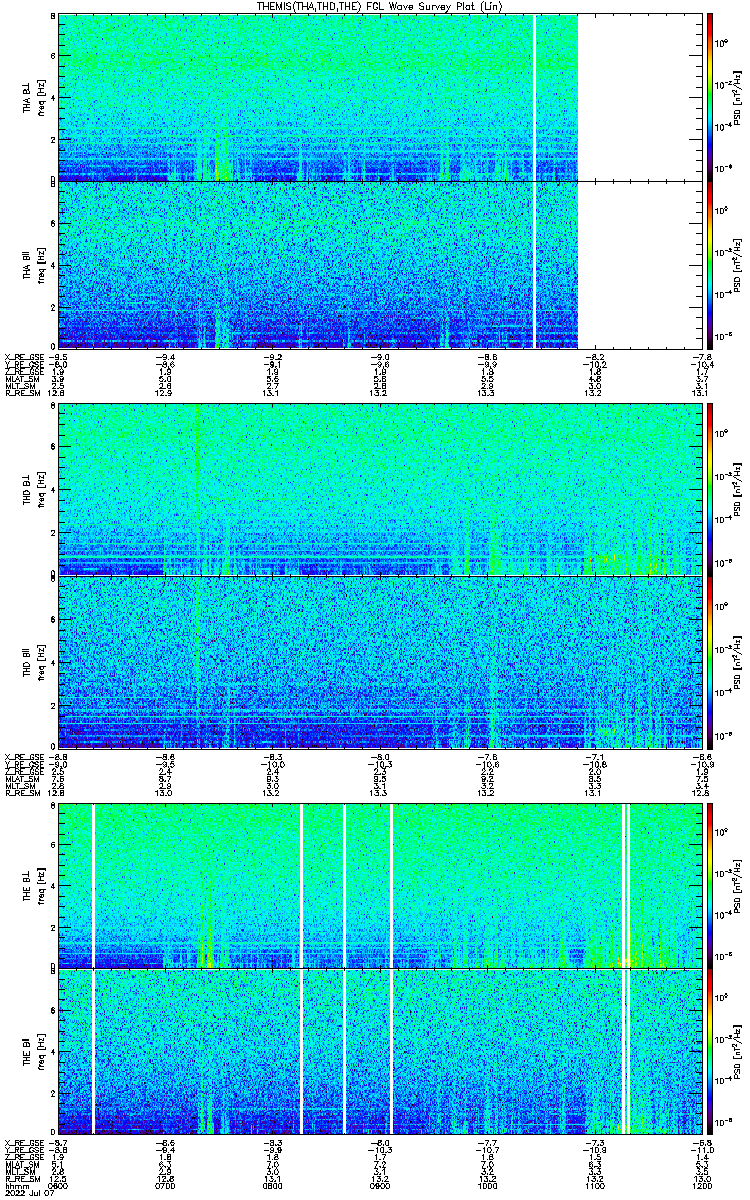Click the 0700 time tick label
Screen dimensions: 750x1200
[x=165, y=1187]
